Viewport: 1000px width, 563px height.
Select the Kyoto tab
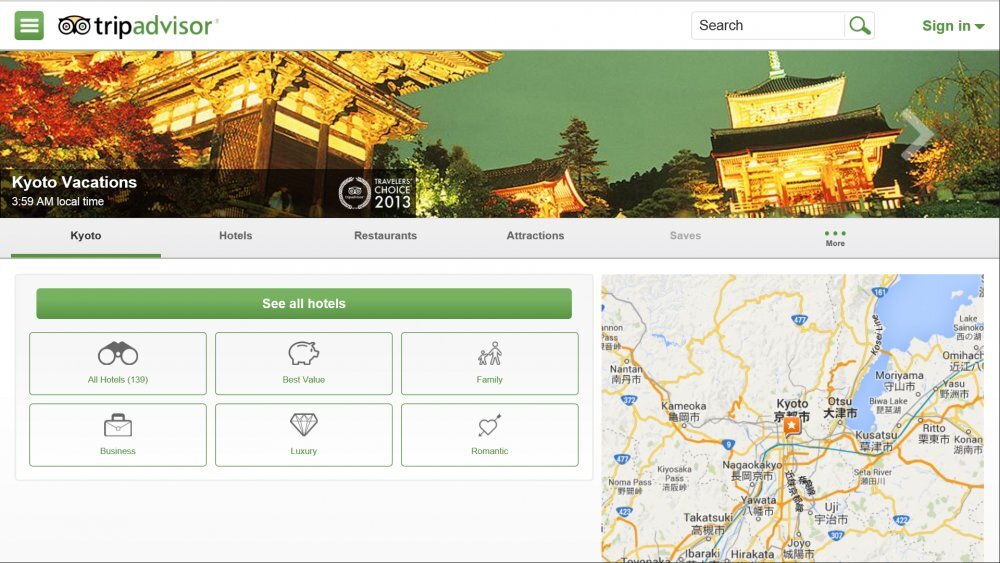pyautogui.click(x=85, y=236)
